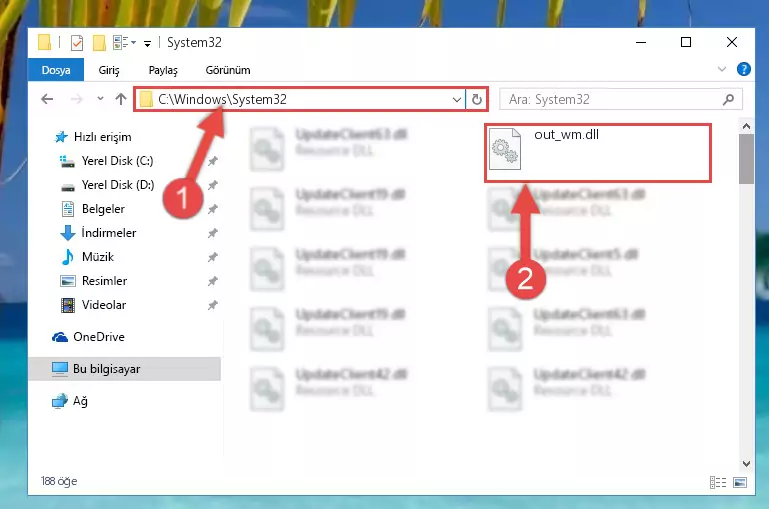Viewport: 769px width, 509px height.
Task: Open the Customize Quick Access Toolbar dropdown
Action: (147, 44)
